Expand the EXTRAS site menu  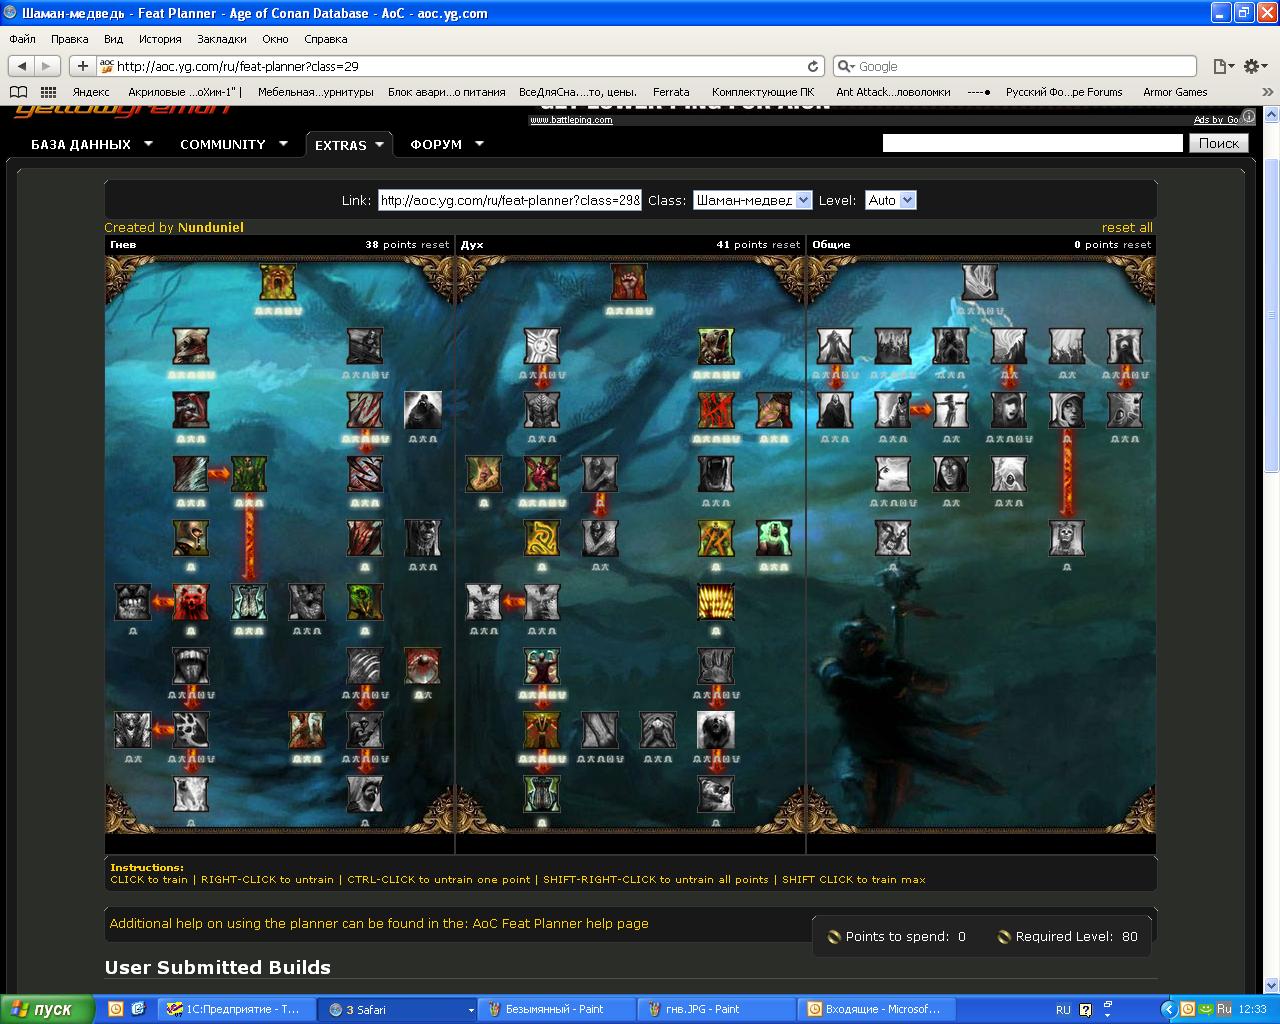[x=349, y=145]
